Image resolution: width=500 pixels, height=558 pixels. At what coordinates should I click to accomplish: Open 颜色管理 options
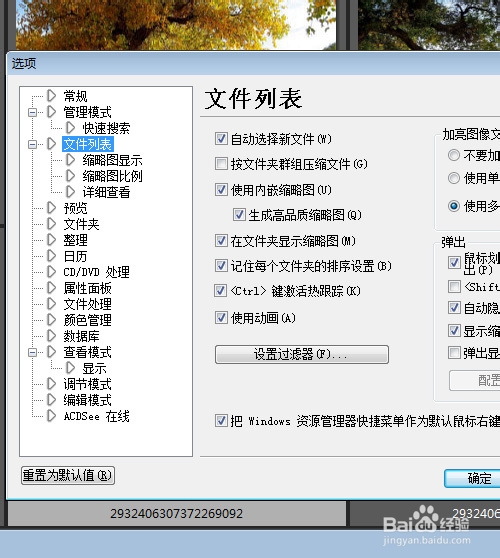tap(87, 320)
